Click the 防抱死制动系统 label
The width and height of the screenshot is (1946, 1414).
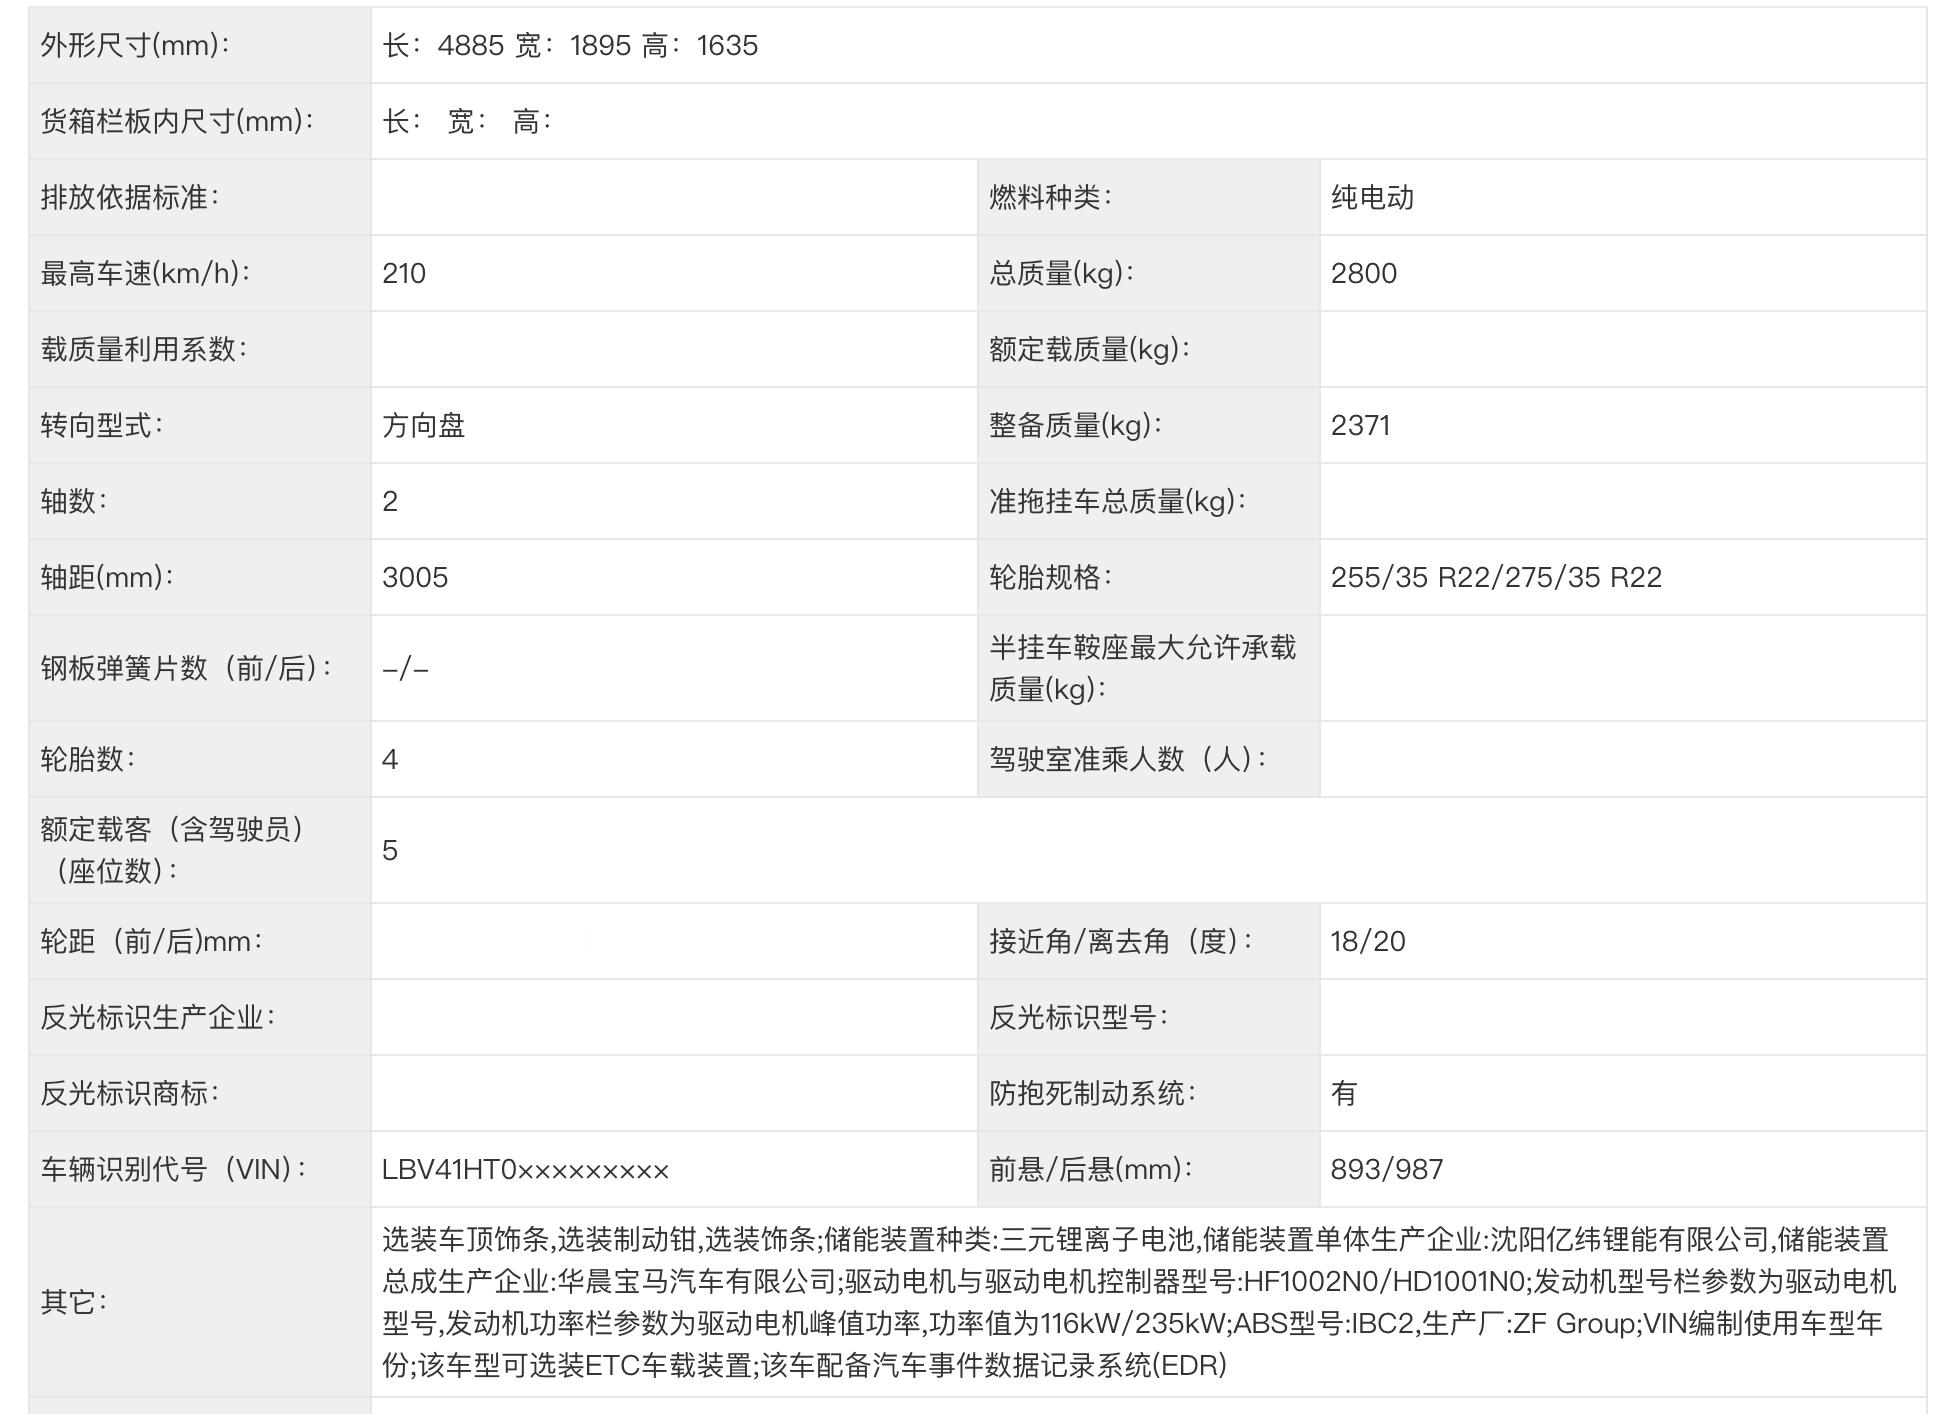point(1092,1094)
